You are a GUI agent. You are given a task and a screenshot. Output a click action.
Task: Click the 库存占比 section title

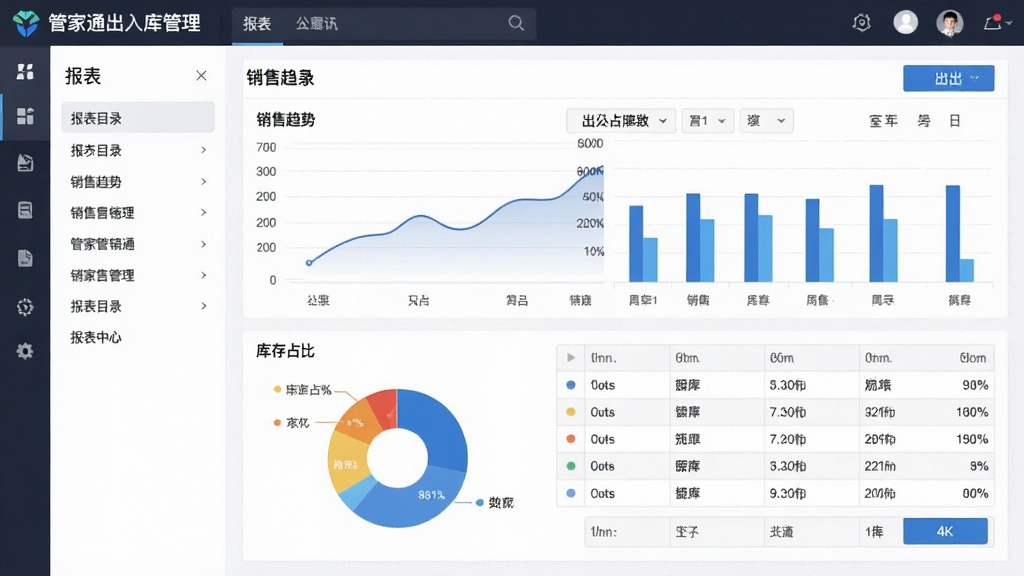285,351
